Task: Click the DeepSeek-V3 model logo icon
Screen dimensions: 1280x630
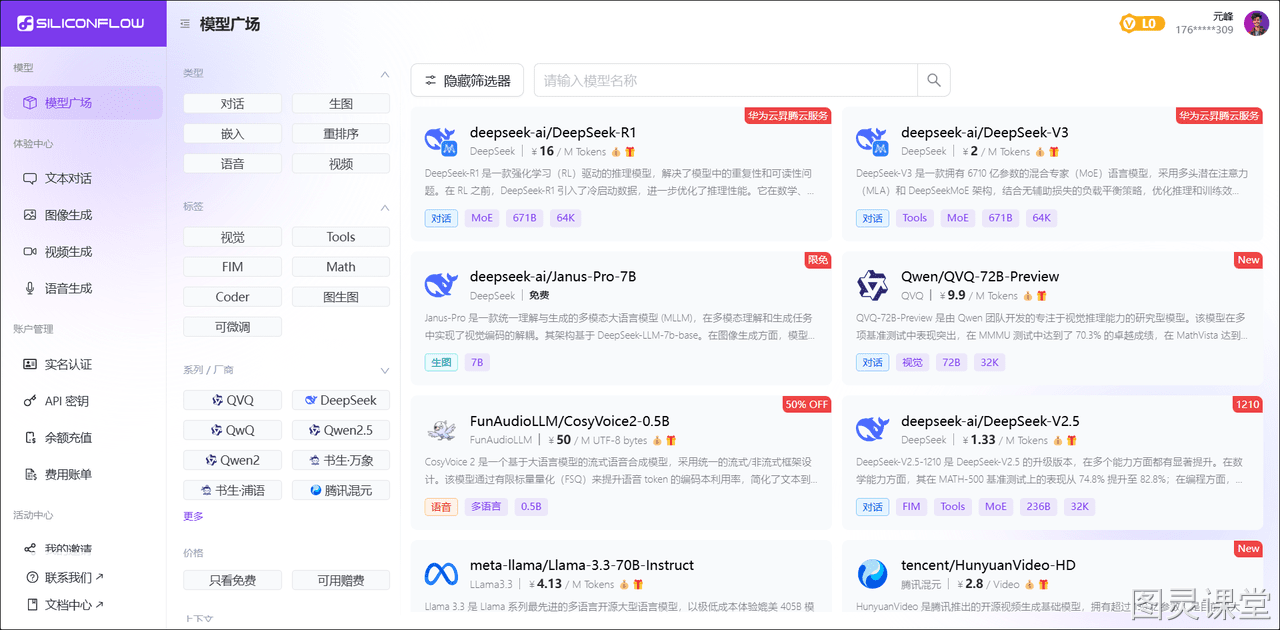Action: pyautogui.click(x=873, y=142)
